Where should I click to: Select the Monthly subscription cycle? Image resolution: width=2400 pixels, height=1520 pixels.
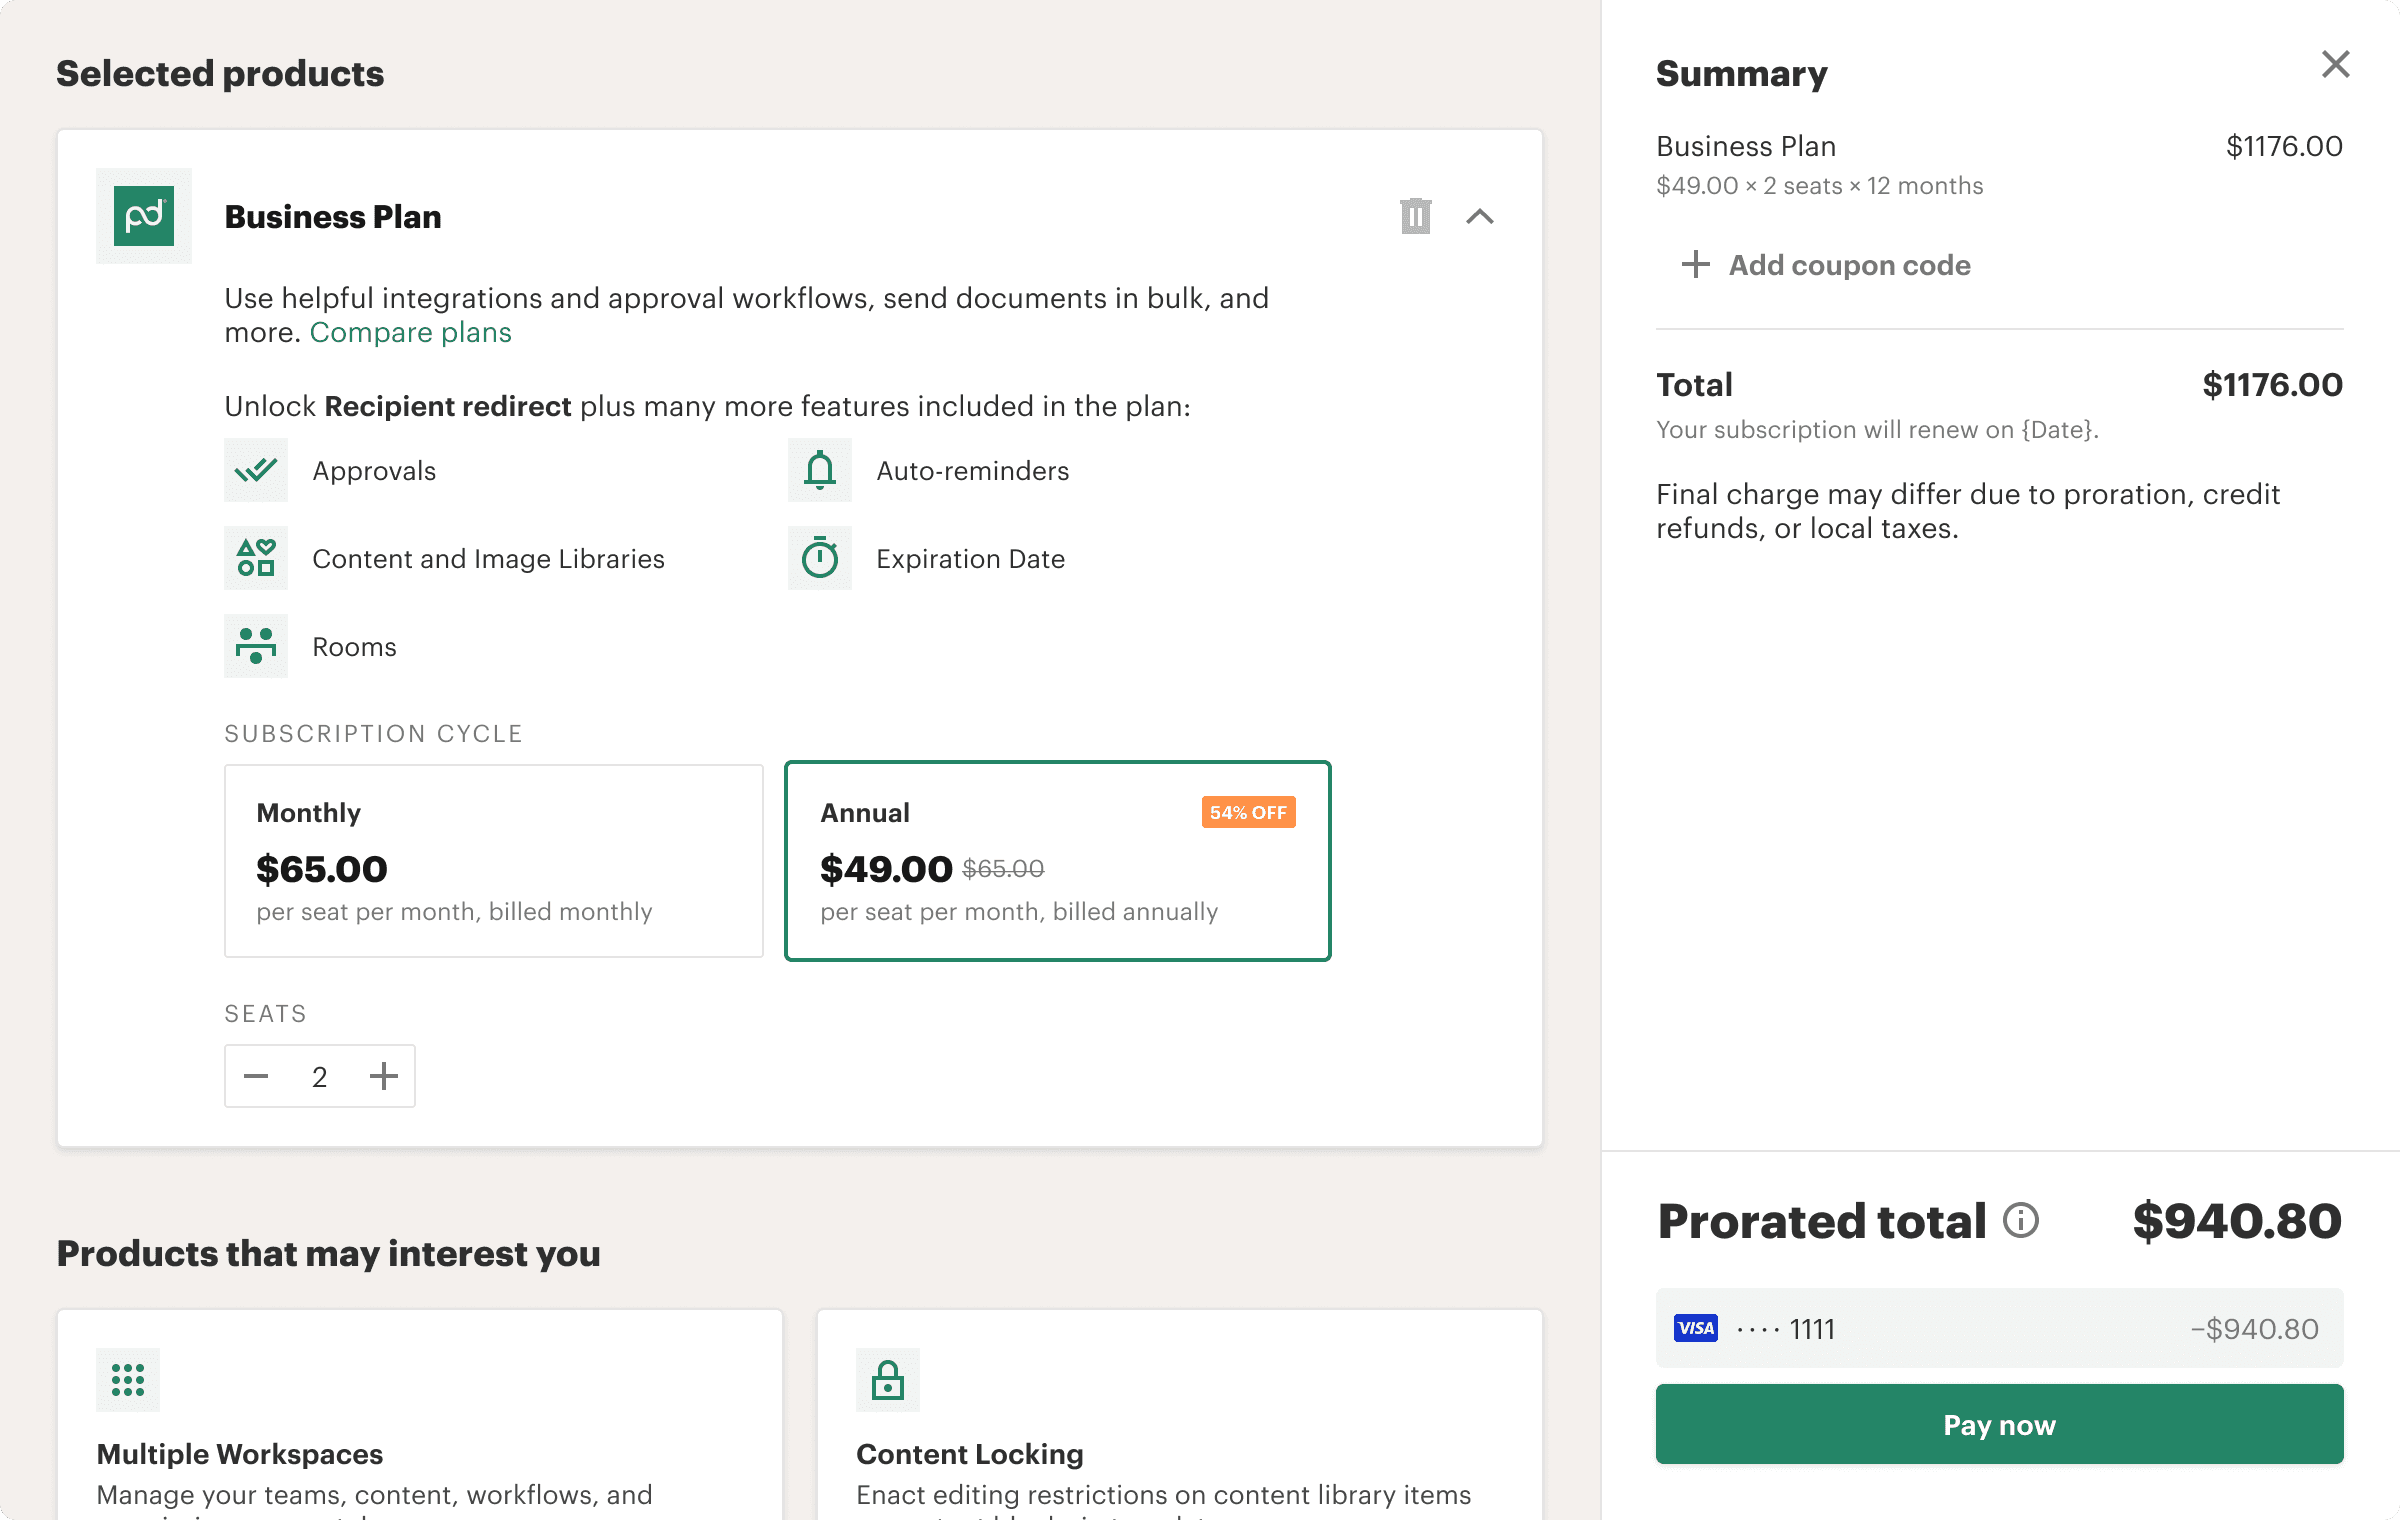click(x=494, y=861)
